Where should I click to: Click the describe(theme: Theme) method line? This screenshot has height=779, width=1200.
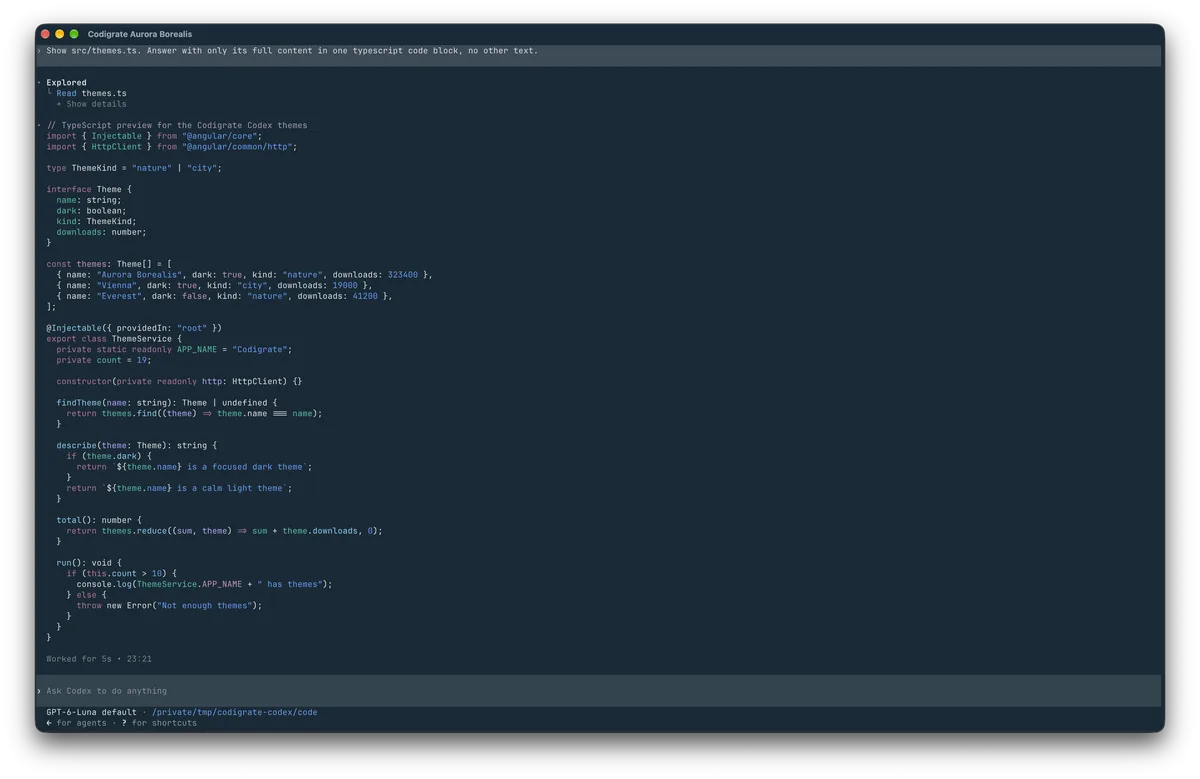[x=137, y=445]
